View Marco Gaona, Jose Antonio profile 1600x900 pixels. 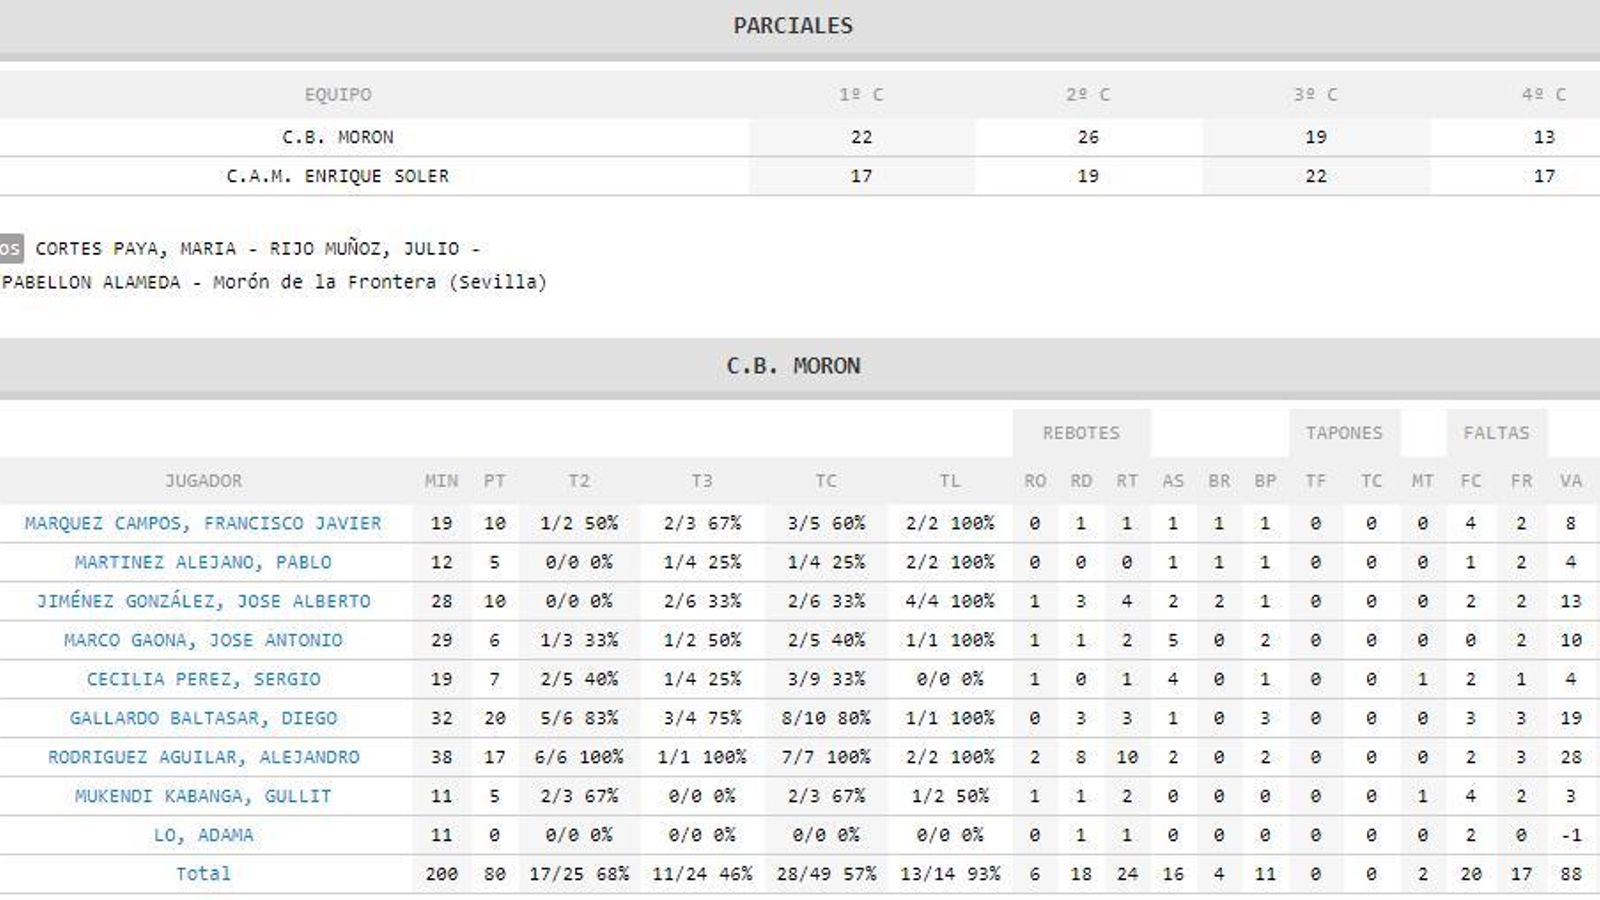[x=203, y=640]
